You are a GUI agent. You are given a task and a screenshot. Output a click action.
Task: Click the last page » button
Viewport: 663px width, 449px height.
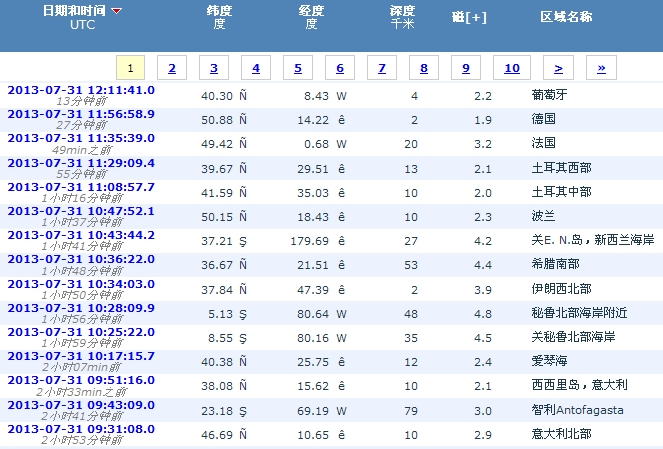[x=601, y=68]
